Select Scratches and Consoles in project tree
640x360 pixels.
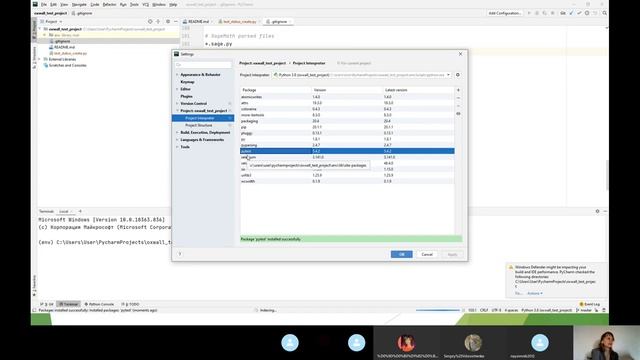point(67,65)
